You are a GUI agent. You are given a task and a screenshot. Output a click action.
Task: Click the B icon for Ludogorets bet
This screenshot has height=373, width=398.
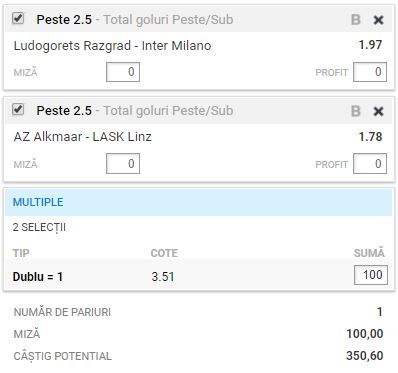(x=356, y=20)
